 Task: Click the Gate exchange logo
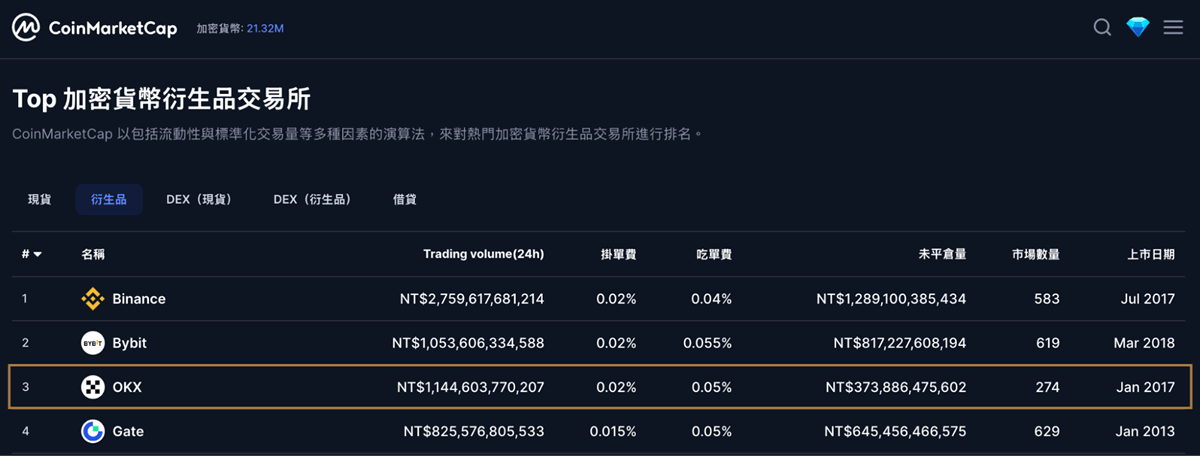point(93,431)
